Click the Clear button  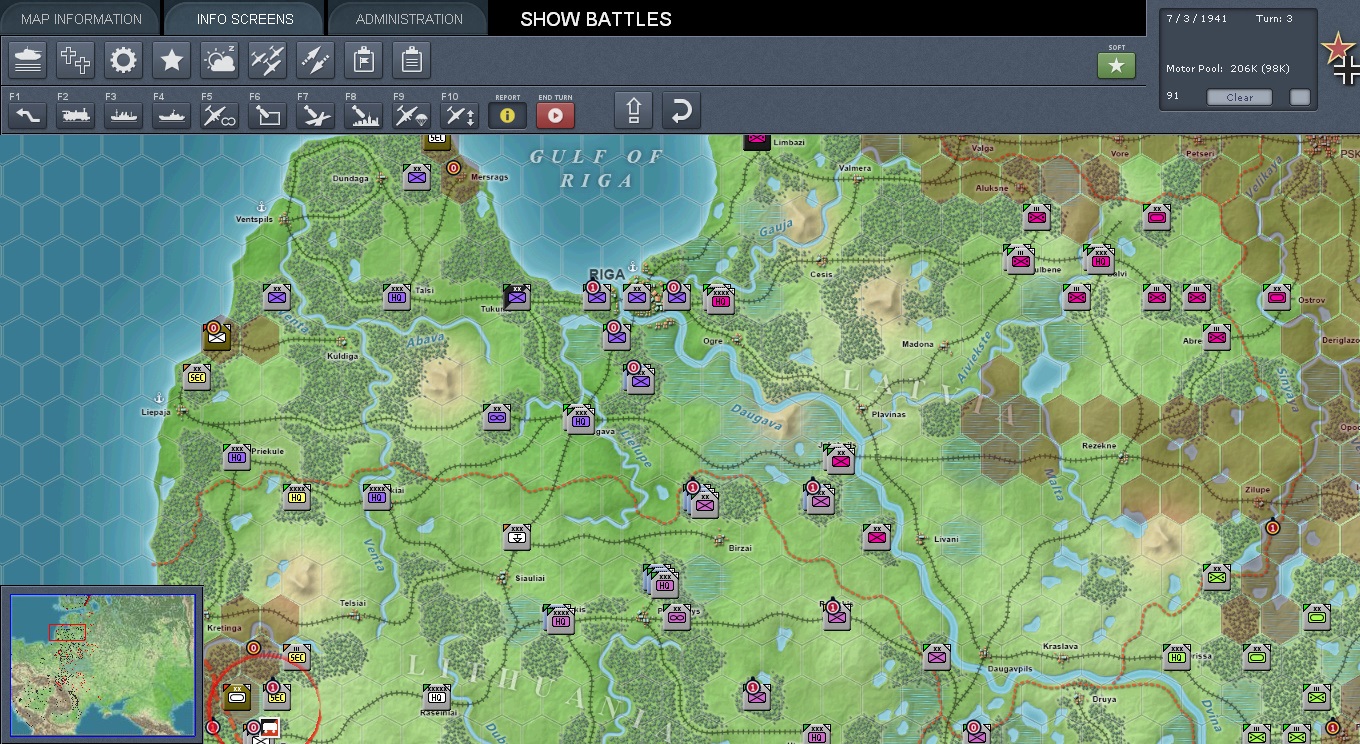1239,97
